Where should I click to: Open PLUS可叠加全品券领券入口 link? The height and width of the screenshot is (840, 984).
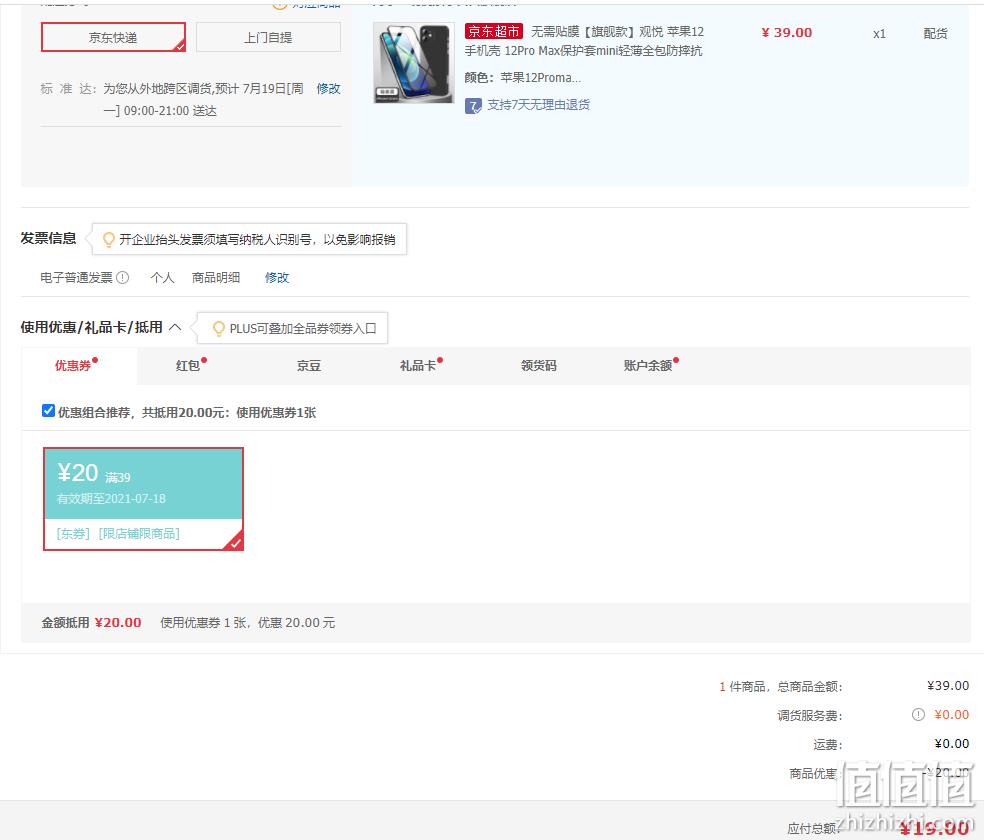[x=302, y=329]
